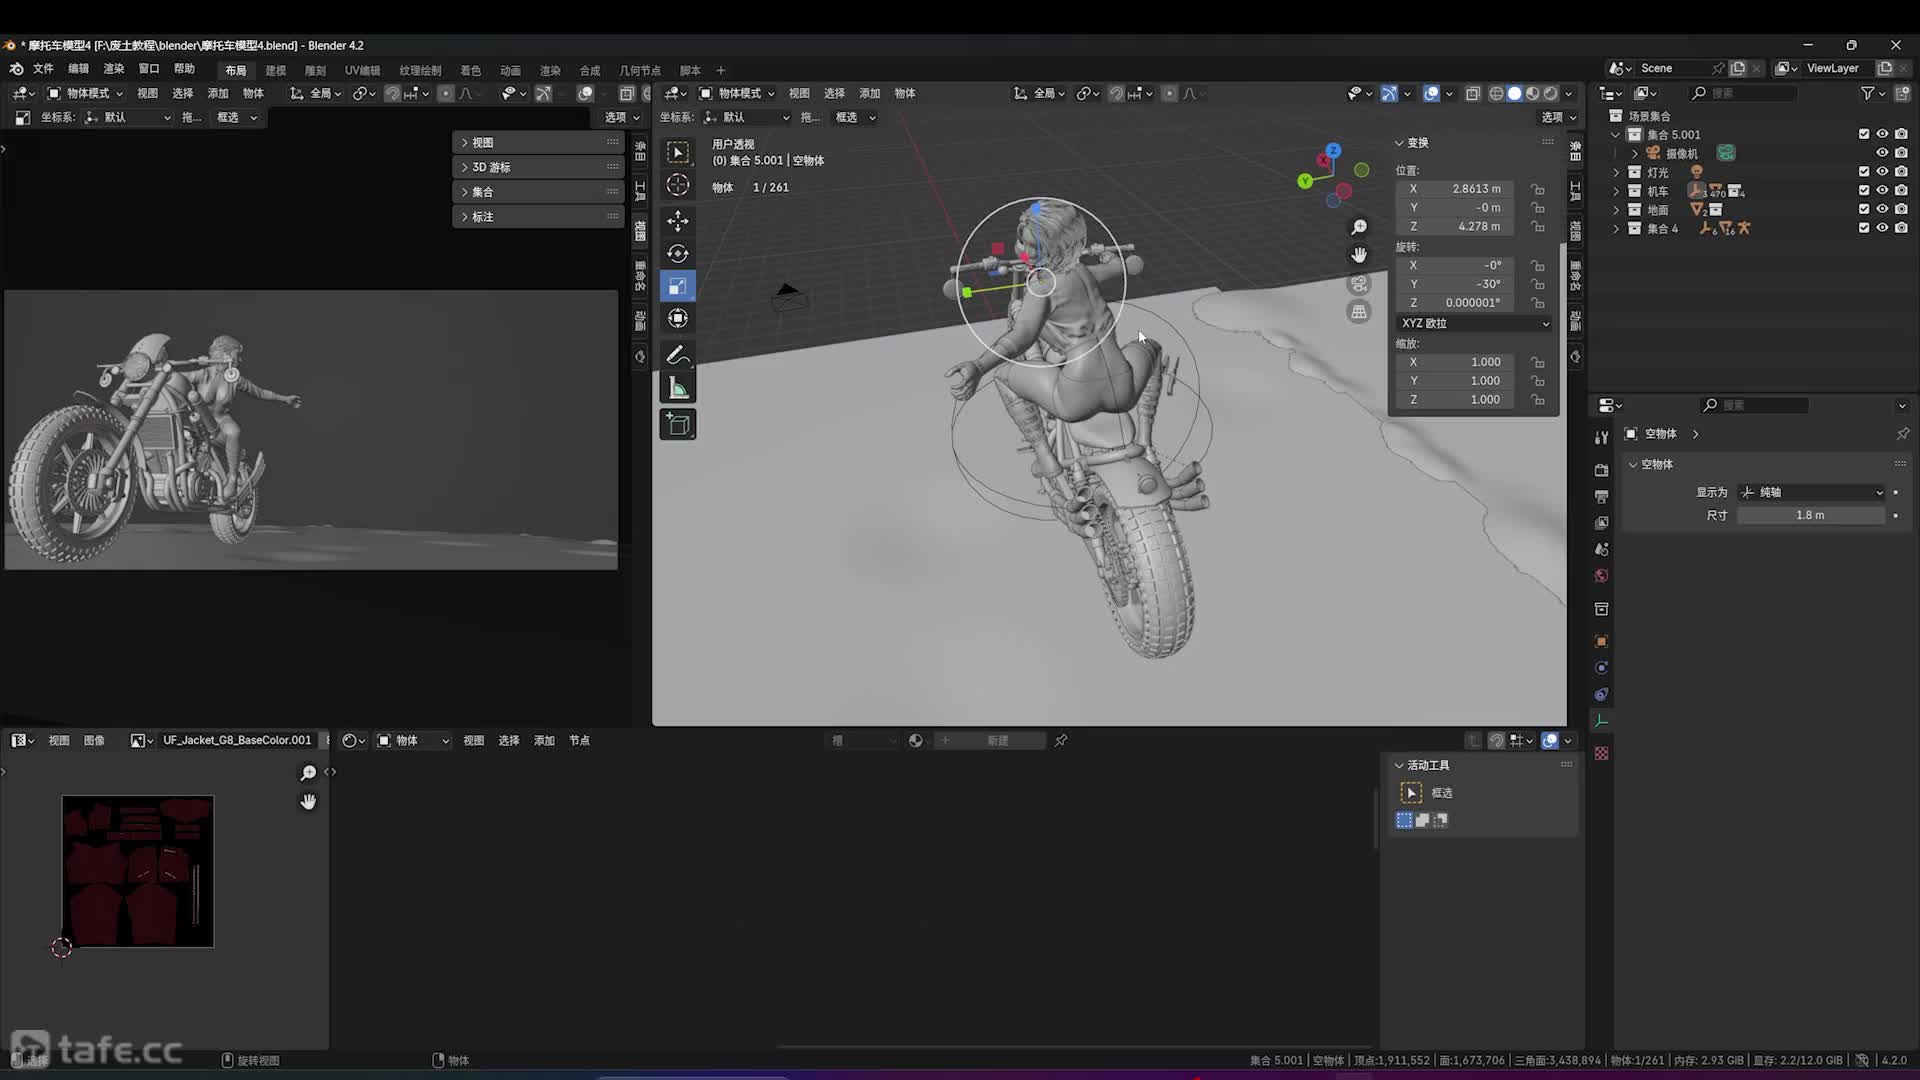Open the 编辑 menu
The image size is (1920, 1080).
point(78,69)
